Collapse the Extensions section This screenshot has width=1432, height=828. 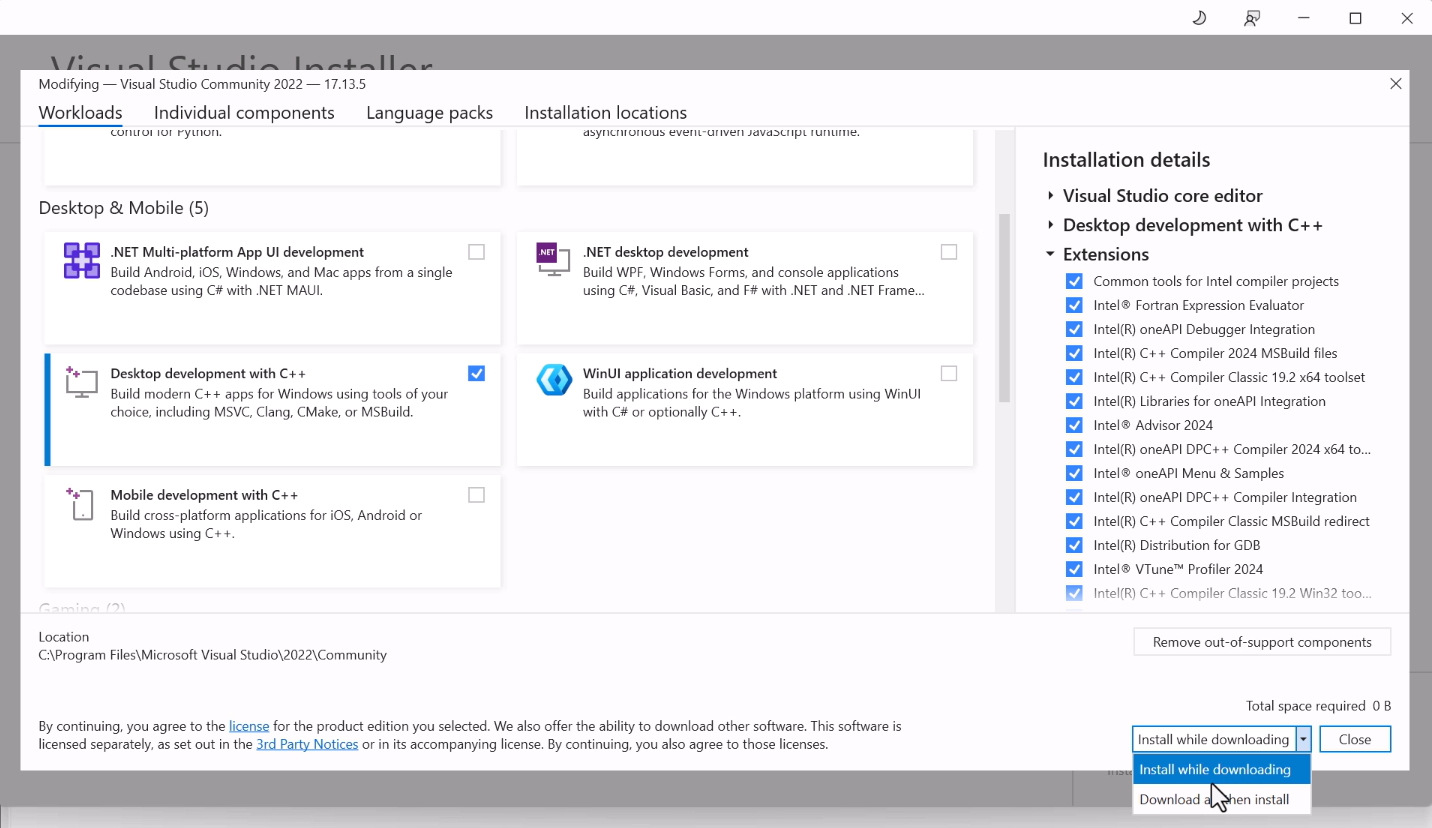(x=1050, y=254)
